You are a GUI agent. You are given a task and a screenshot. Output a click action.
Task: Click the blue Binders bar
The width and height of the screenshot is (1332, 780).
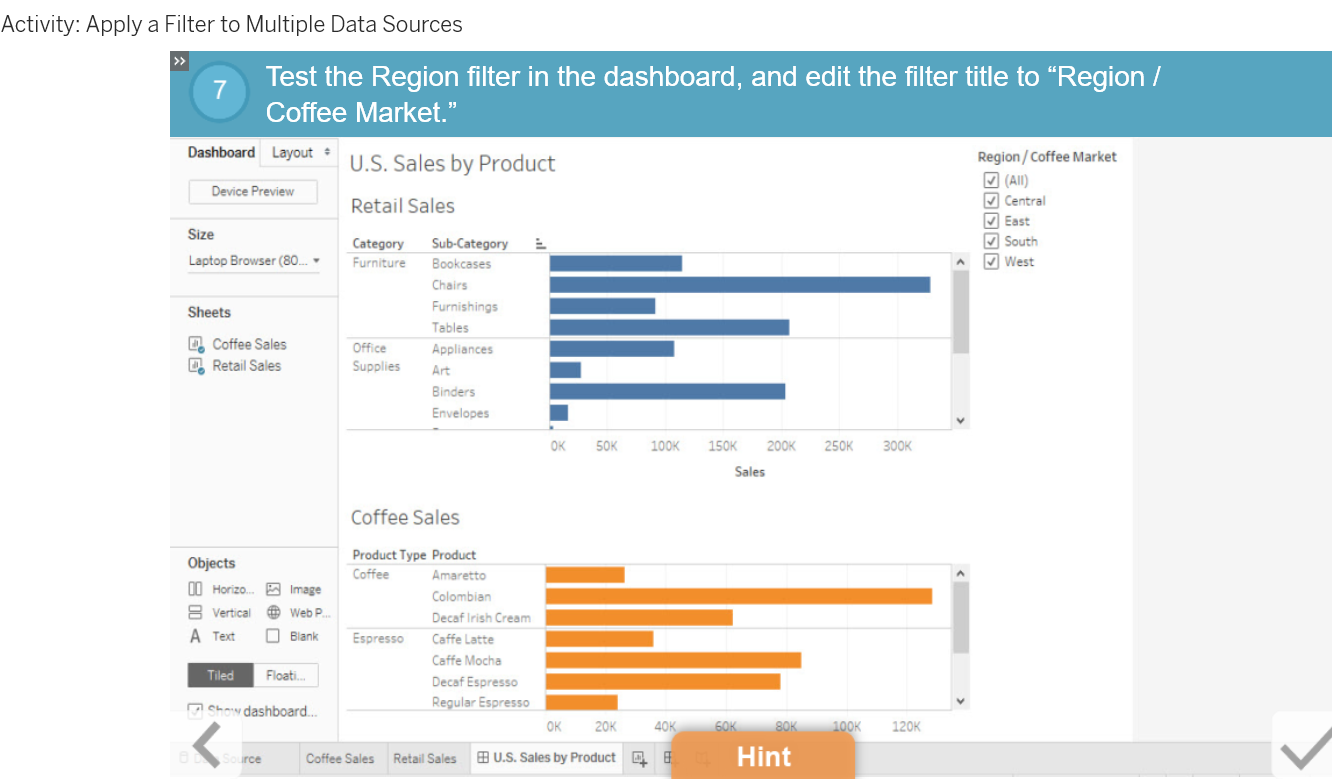pyautogui.click(x=667, y=391)
